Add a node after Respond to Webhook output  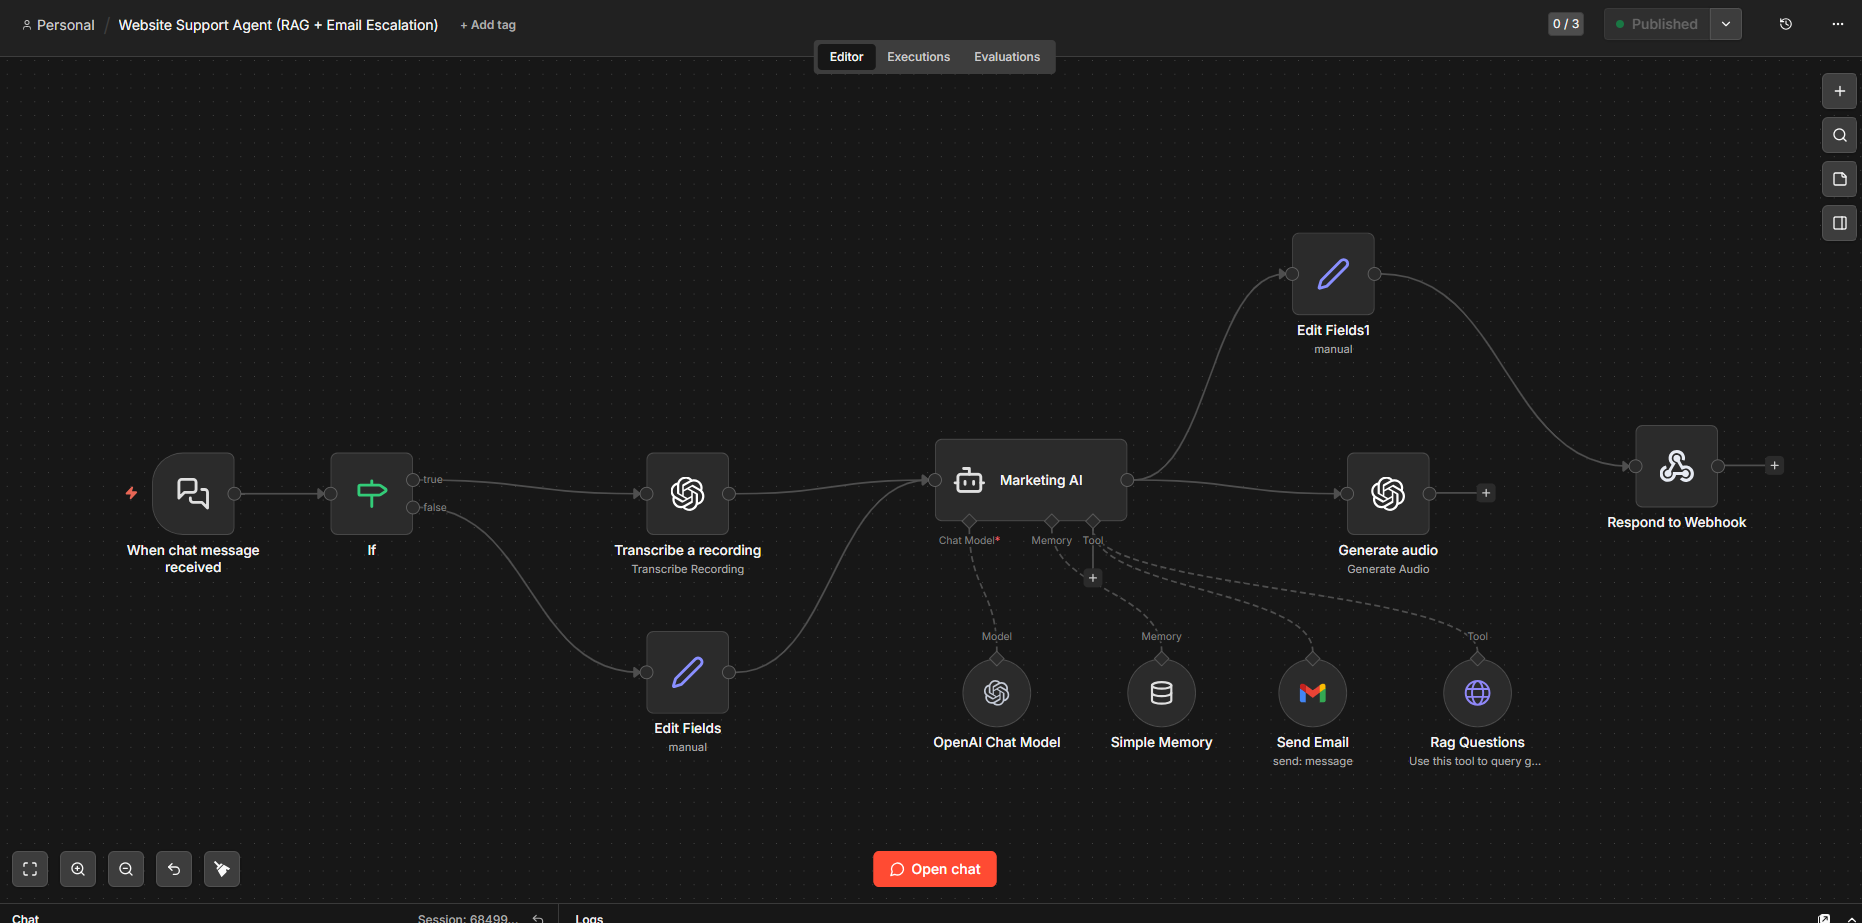tap(1775, 466)
